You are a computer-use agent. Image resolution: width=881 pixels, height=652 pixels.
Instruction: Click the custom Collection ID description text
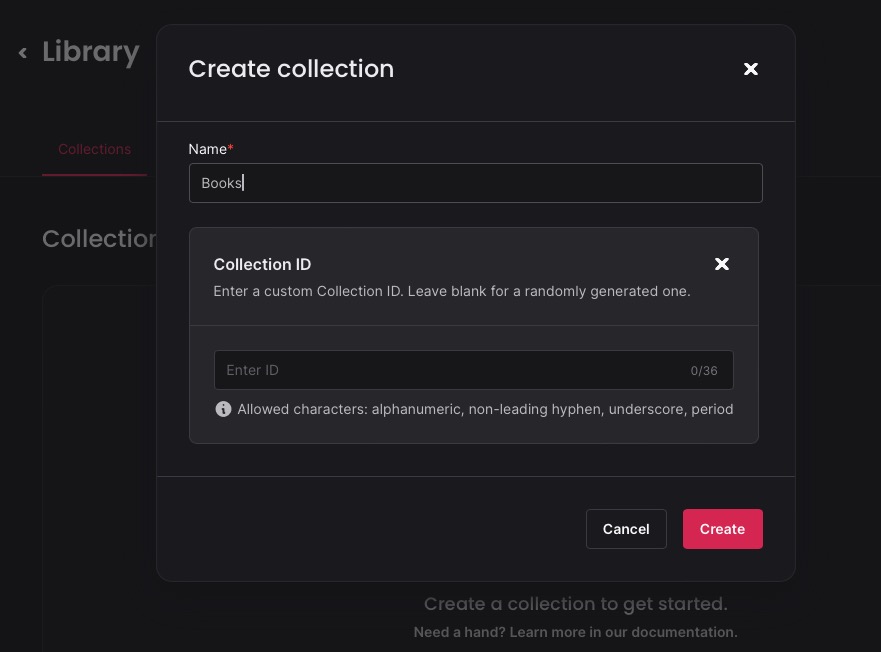click(451, 291)
